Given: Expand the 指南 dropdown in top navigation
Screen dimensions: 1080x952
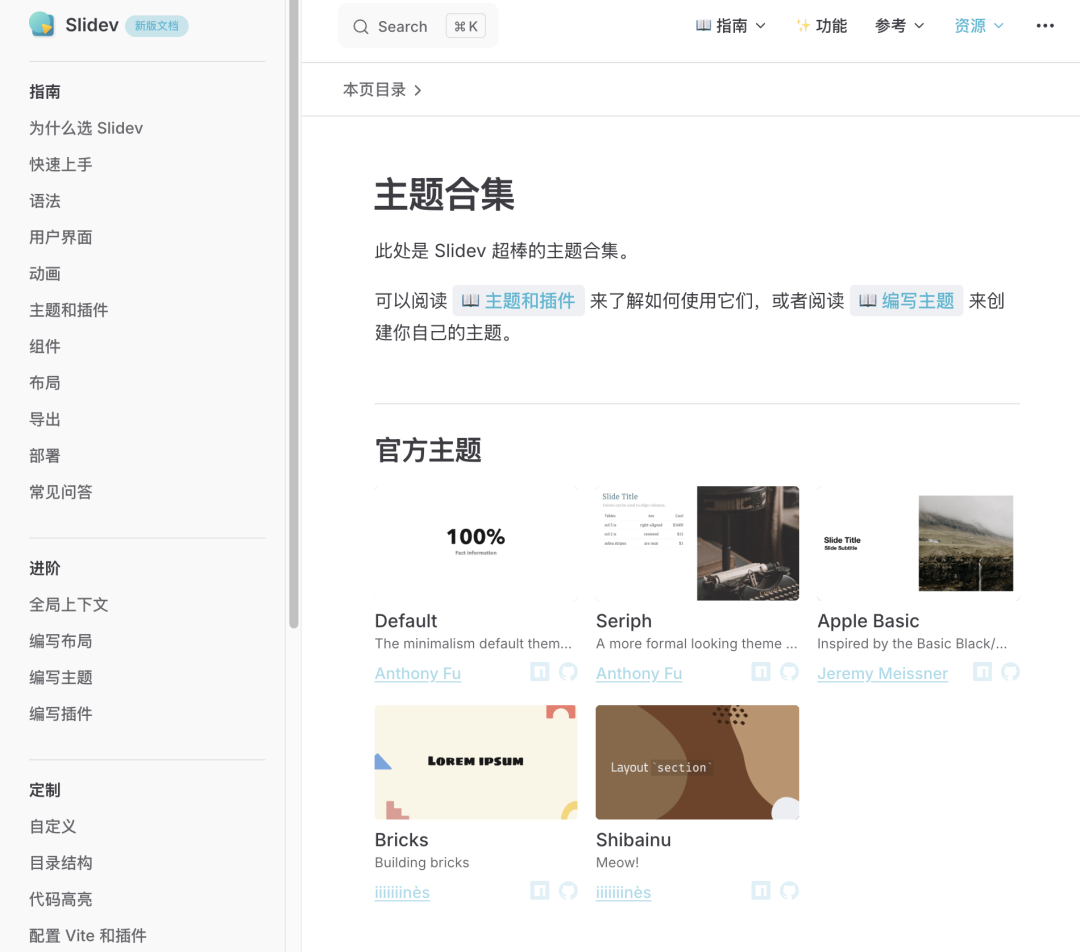Looking at the screenshot, I should pyautogui.click(x=730, y=26).
